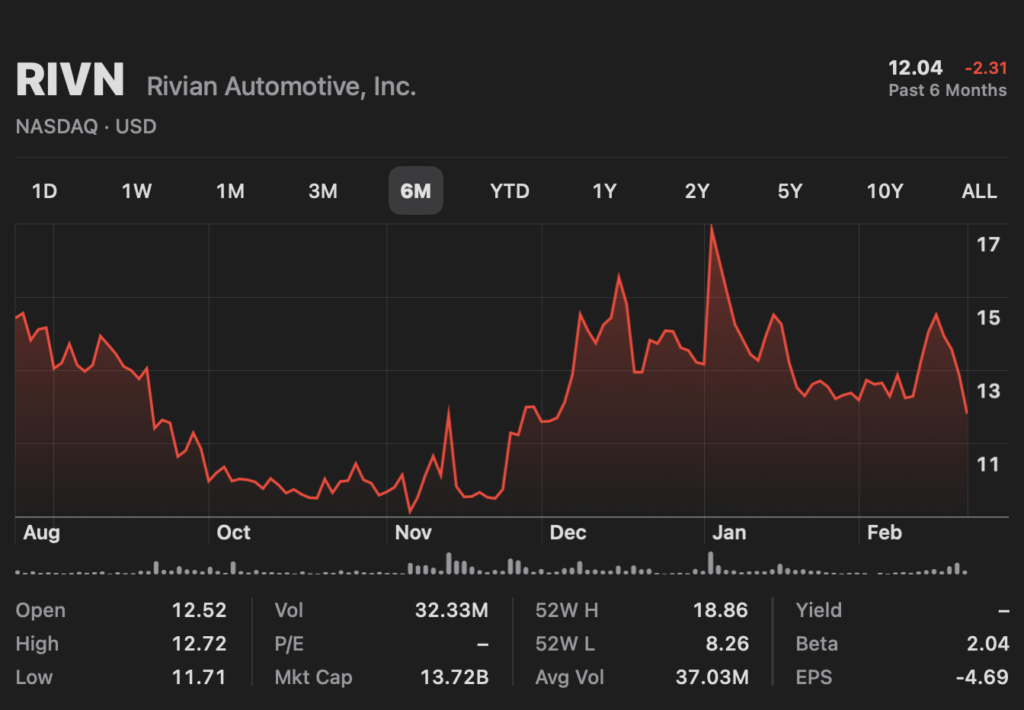Click the -2.31 price change value
This screenshot has height=710, width=1024.
[x=986, y=68]
